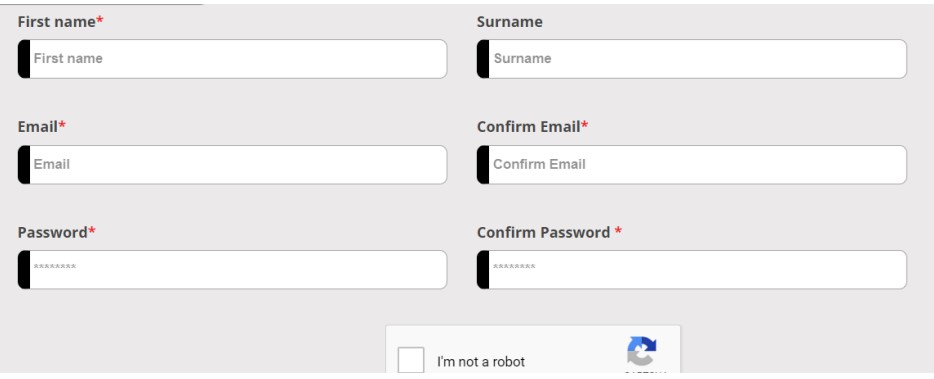The width and height of the screenshot is (934, 379).
Task: Tick the I'm not a robot checkbox
Action: (x=411, y=361)
